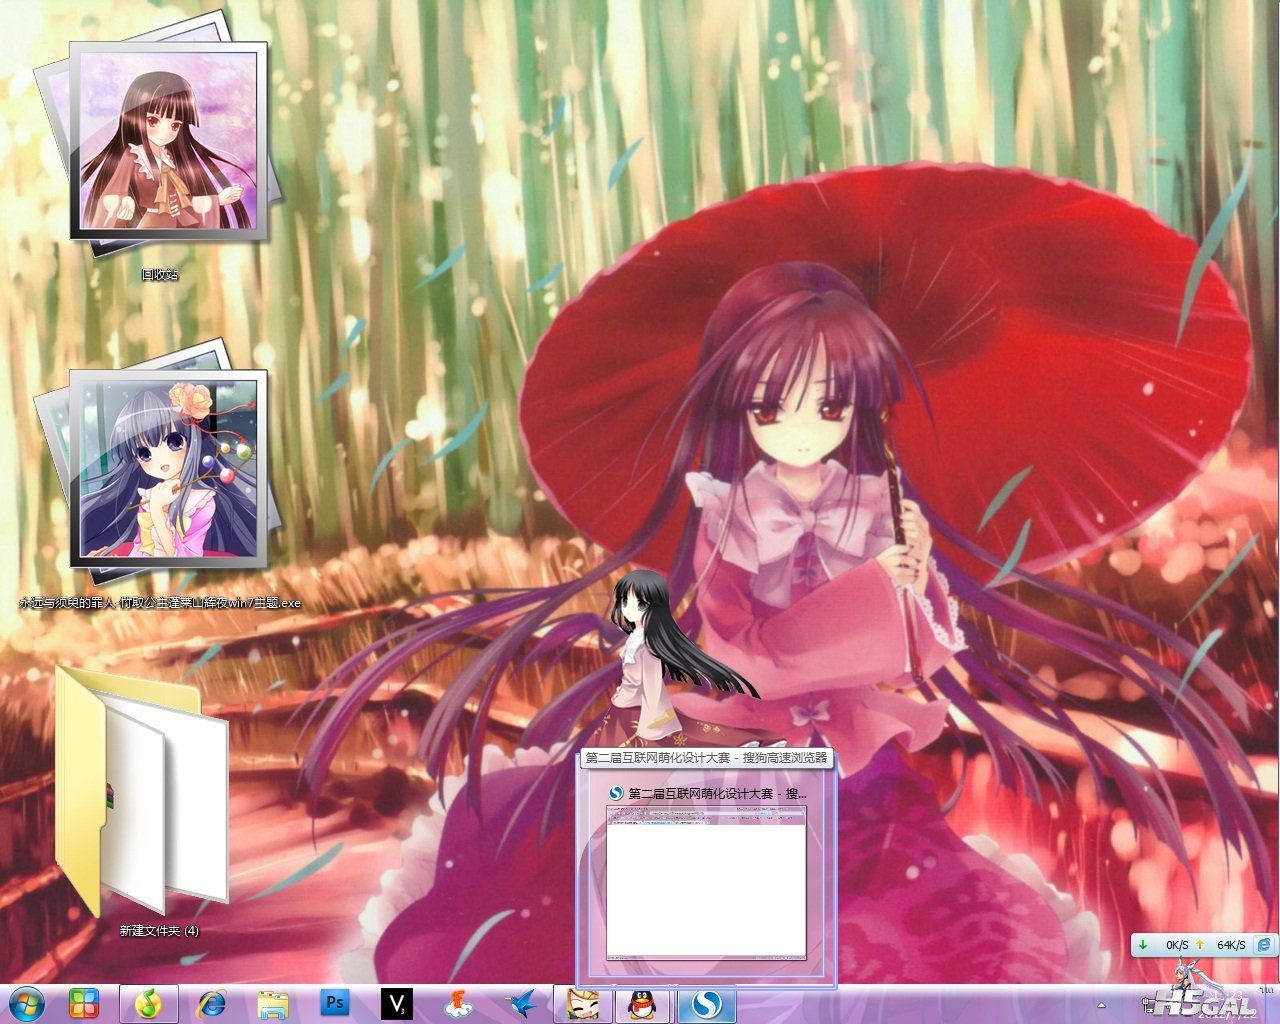
Task: Open the QQ penguin taskbar icon
Action: click(x=643, y=1004)
